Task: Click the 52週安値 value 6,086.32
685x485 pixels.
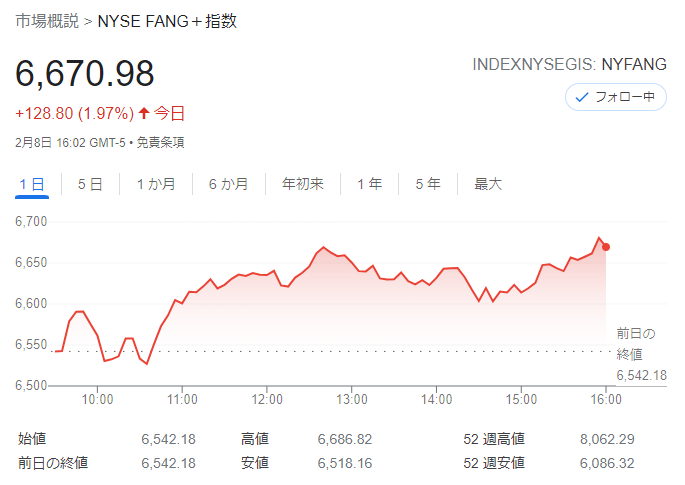Action: click(x=607, y=463)
